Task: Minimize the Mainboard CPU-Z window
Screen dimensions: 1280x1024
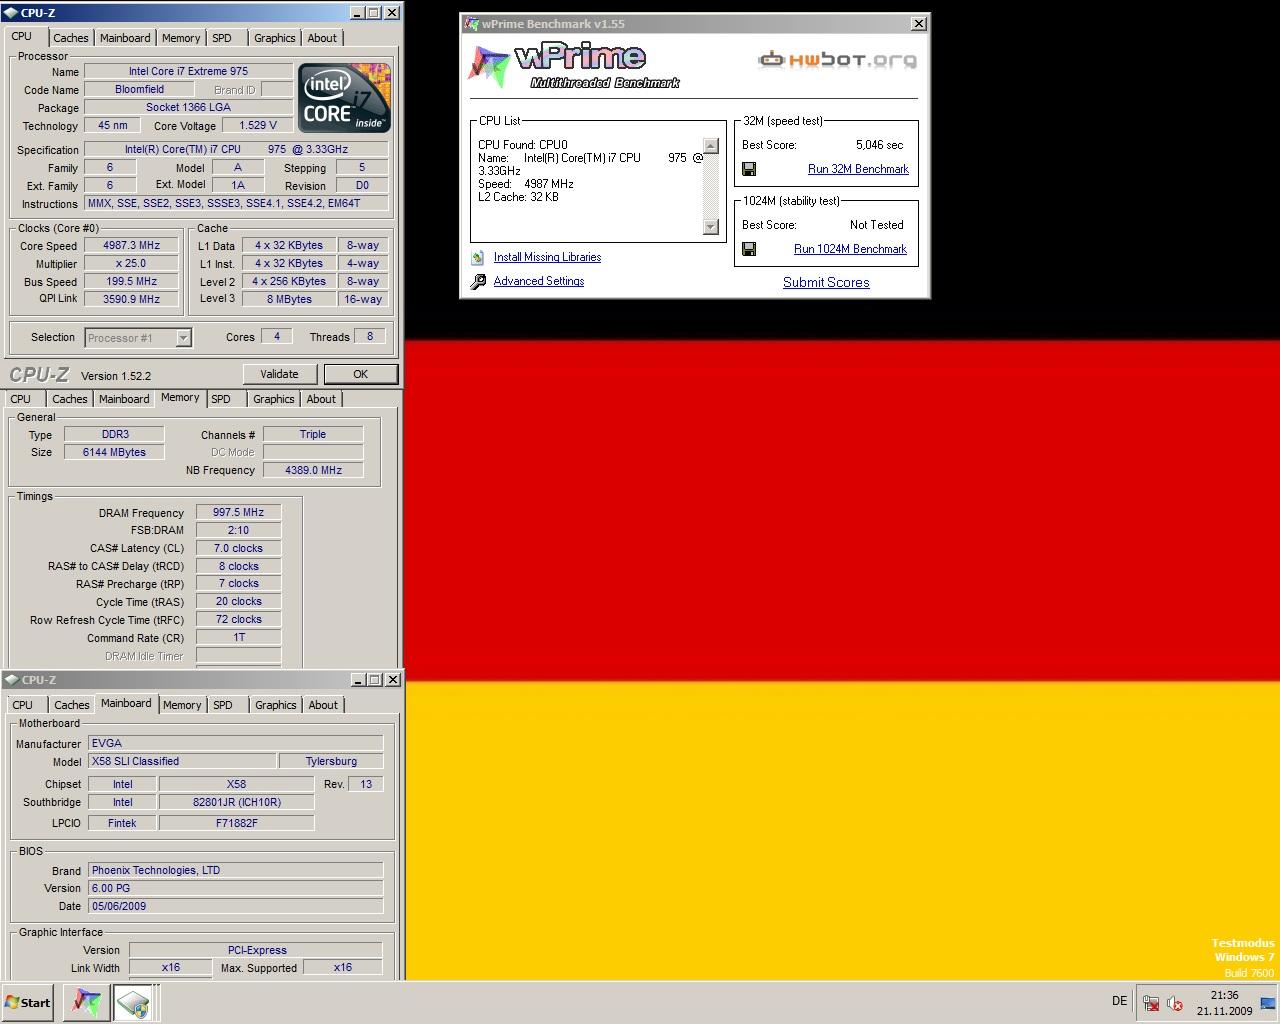Action: (358, 680)
